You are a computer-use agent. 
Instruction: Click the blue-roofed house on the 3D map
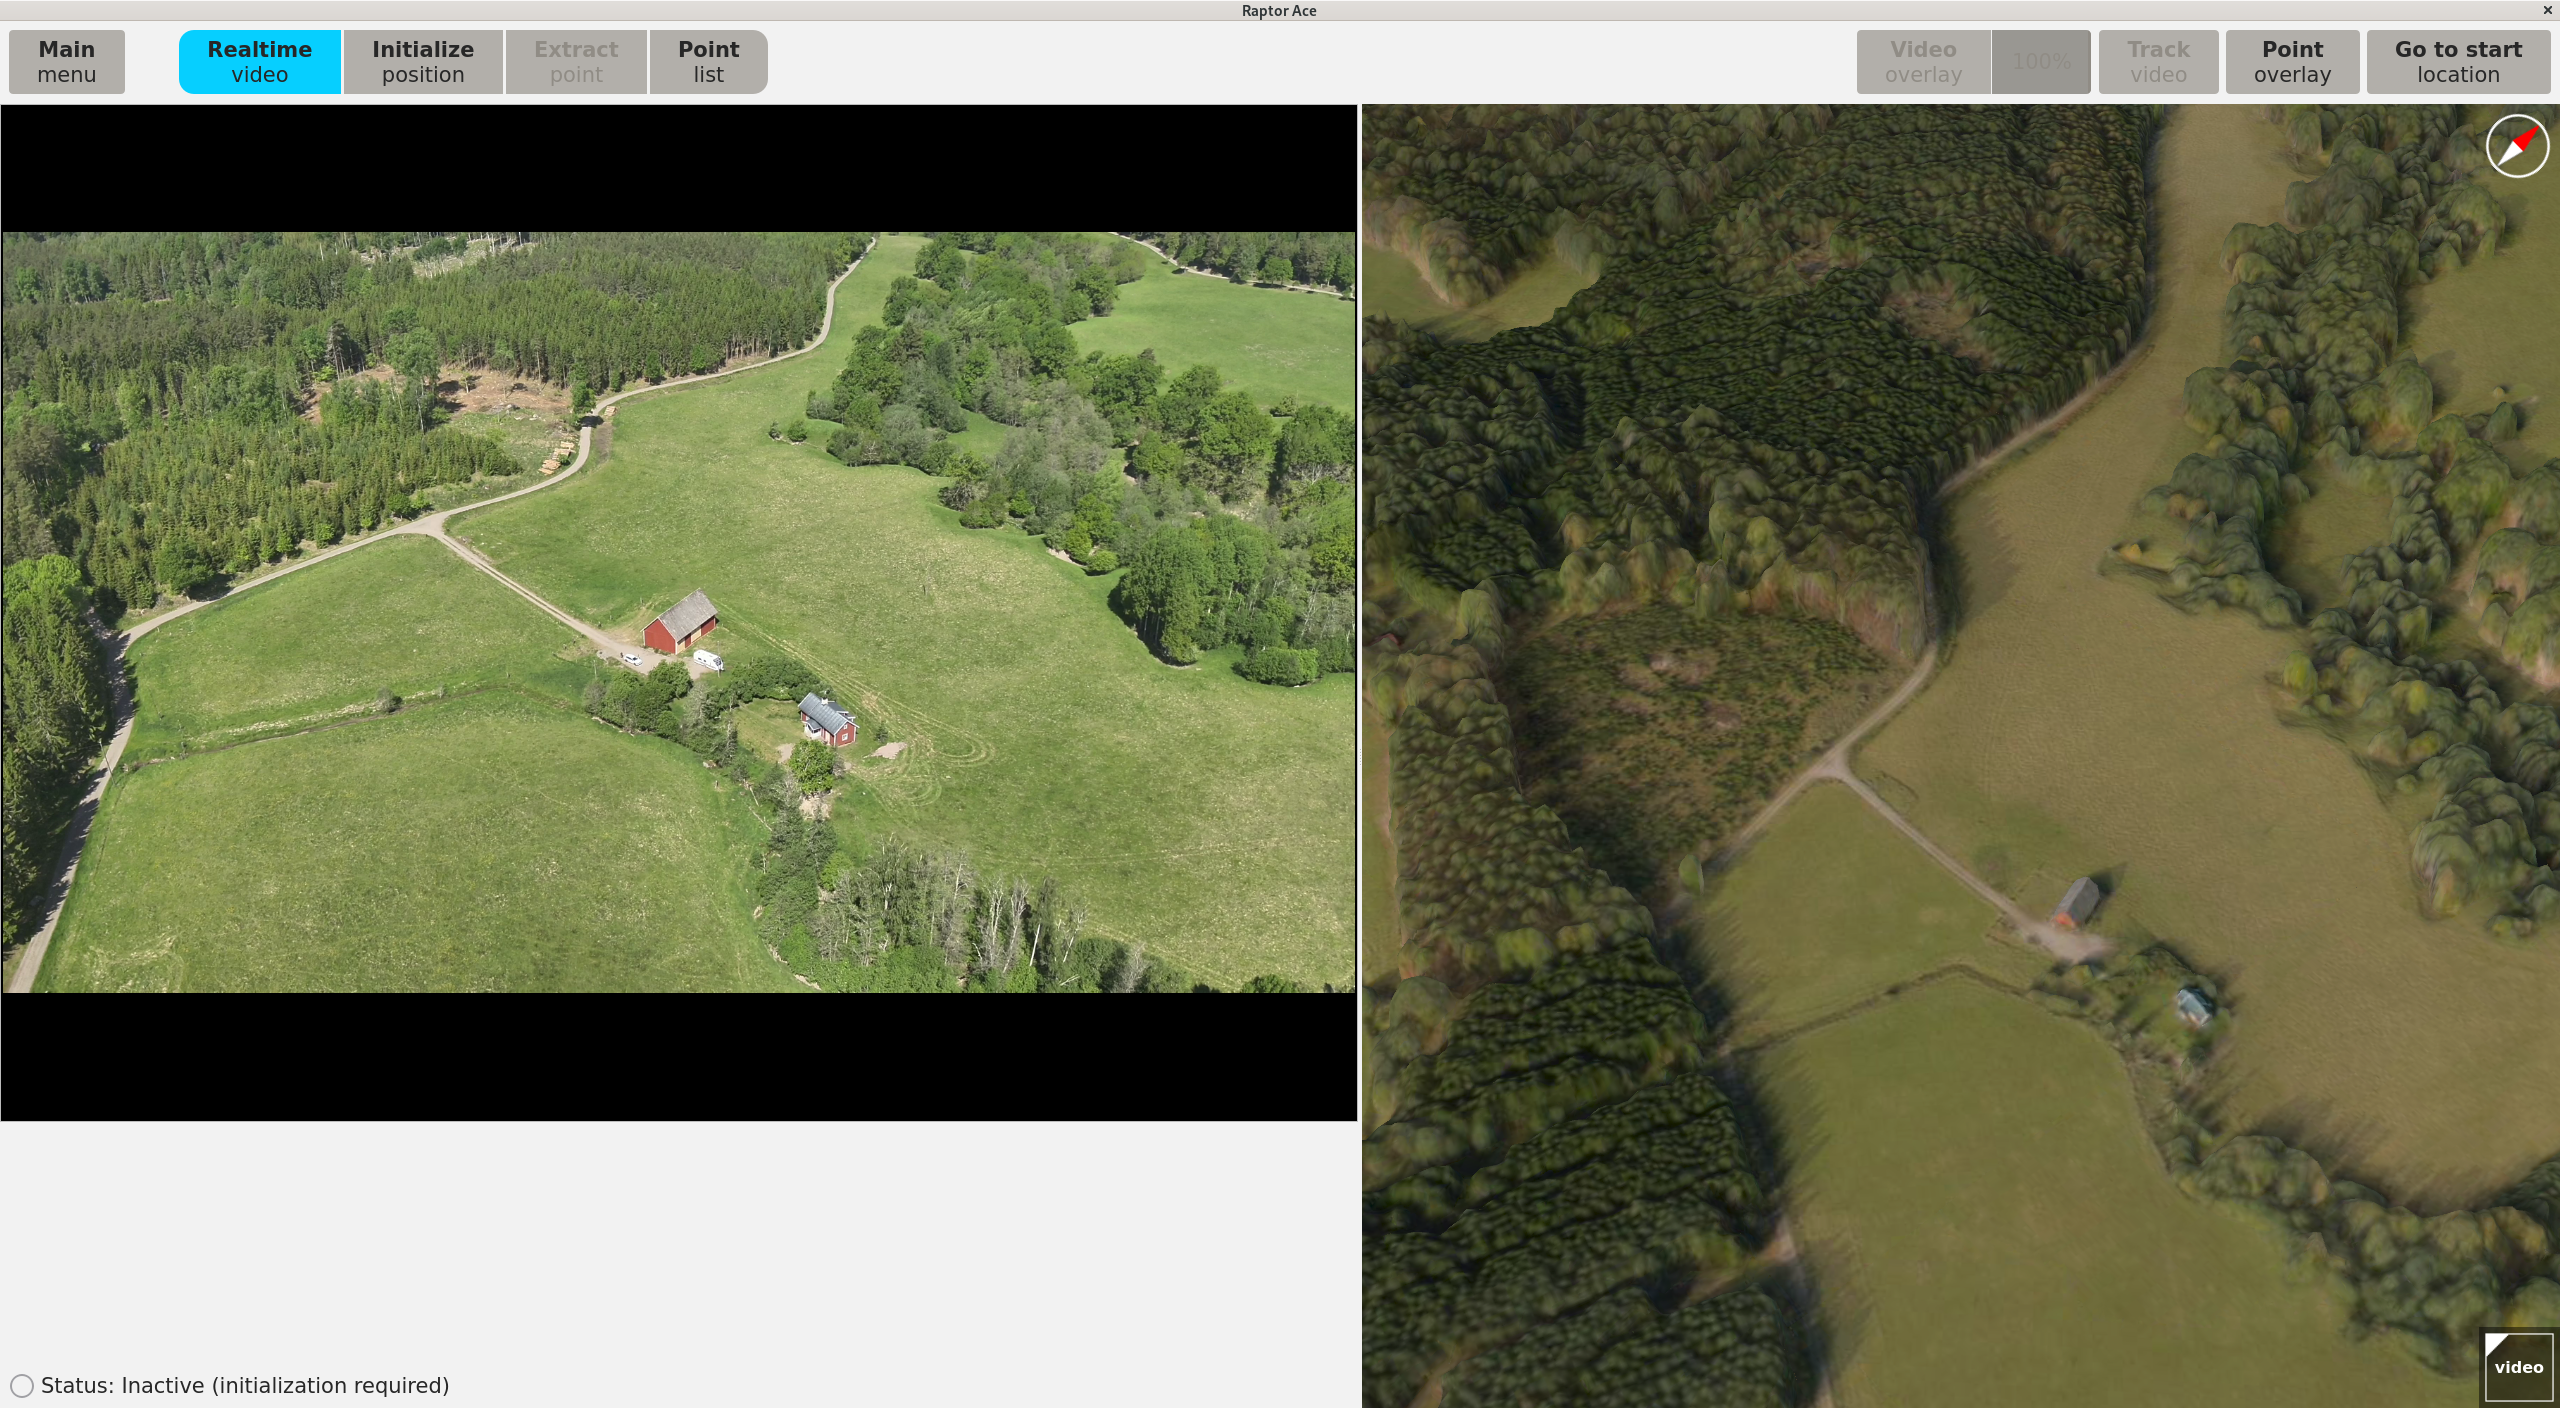click(2193, 1003)
